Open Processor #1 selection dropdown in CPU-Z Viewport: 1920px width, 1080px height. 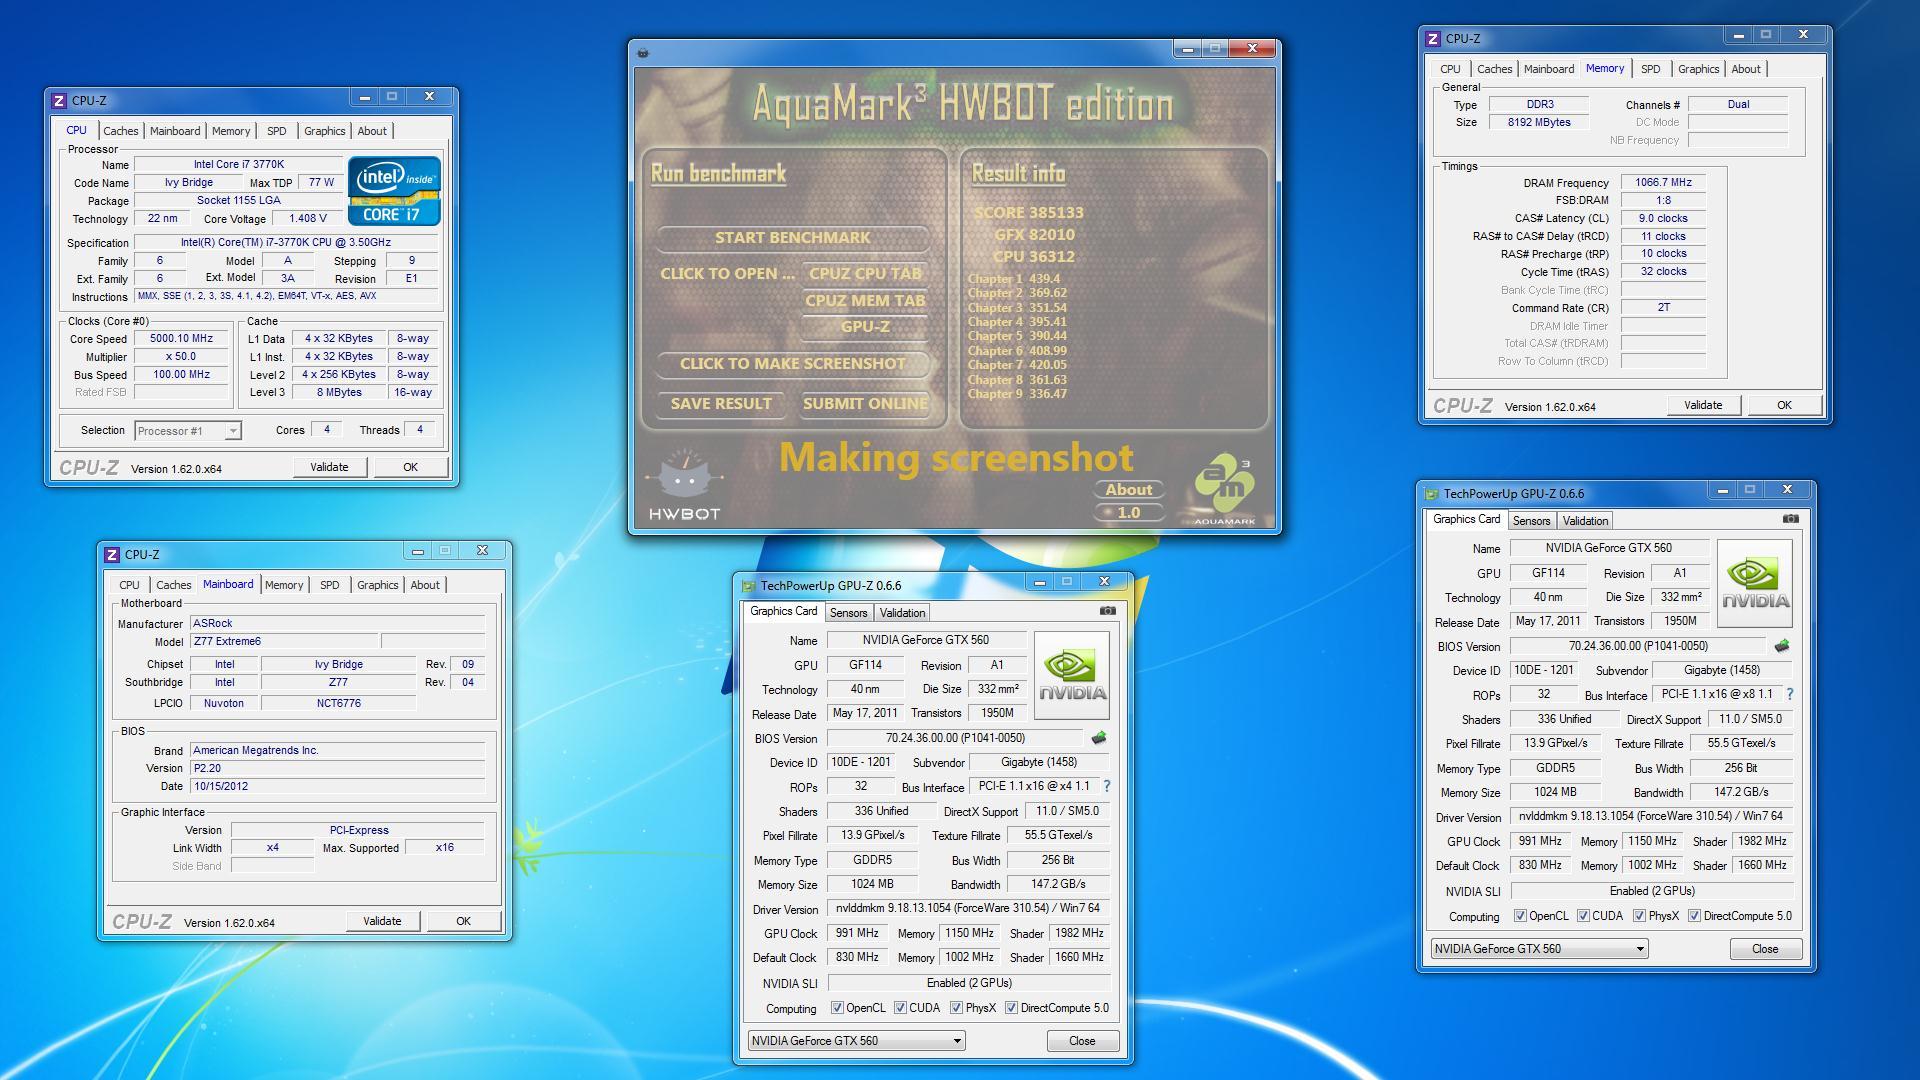pyautogui.click(x=188, y=431)
